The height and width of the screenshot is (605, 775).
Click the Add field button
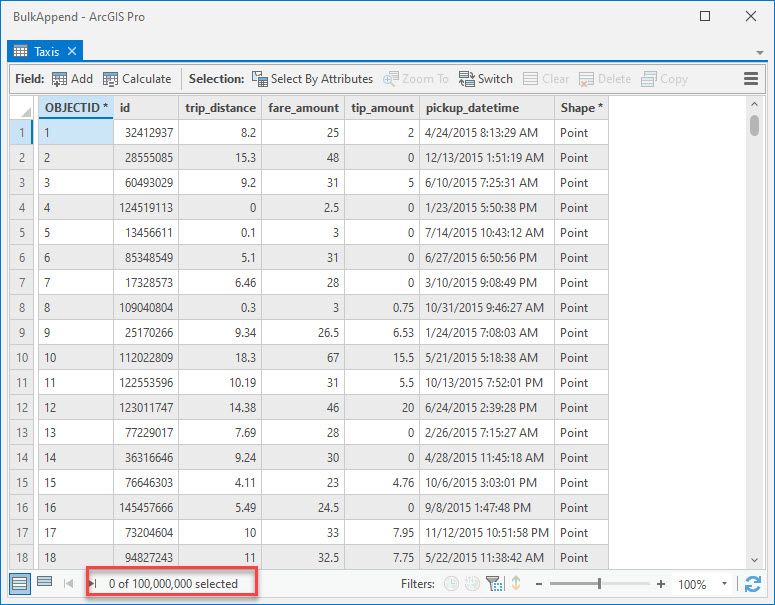72,79
